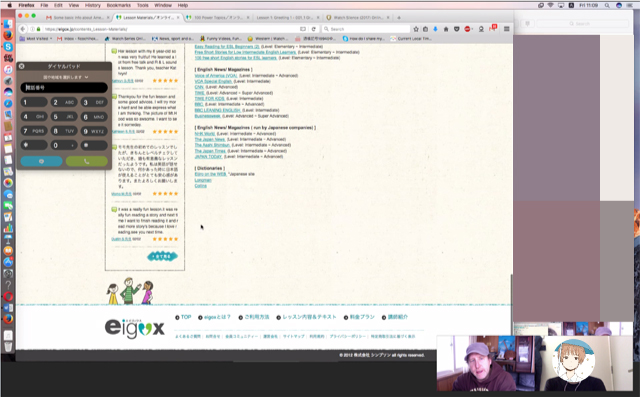Click the green call button on dial pad
640x397 pixels.
pyautogui.click(x=87, y=161)
